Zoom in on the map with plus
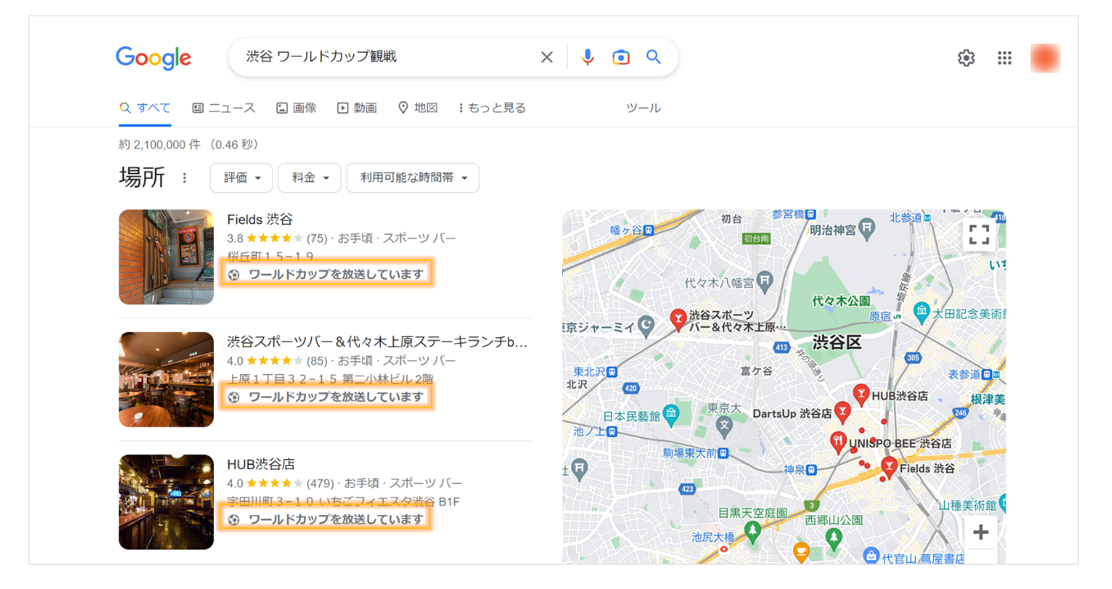Image resolution: width=1112 pixels, height=589 pixels. pyautogui.click(x=980, y=532)
